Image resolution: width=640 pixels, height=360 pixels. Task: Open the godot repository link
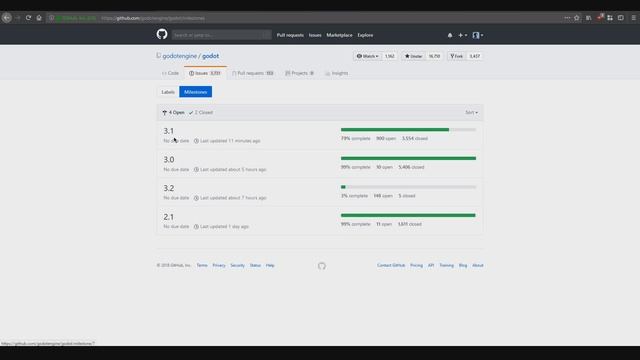(211, 56)
